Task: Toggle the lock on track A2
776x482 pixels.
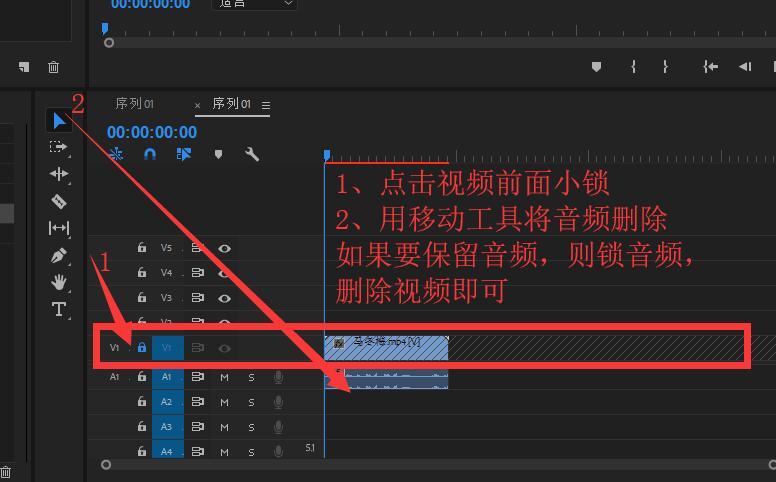Action: (142, 401)
